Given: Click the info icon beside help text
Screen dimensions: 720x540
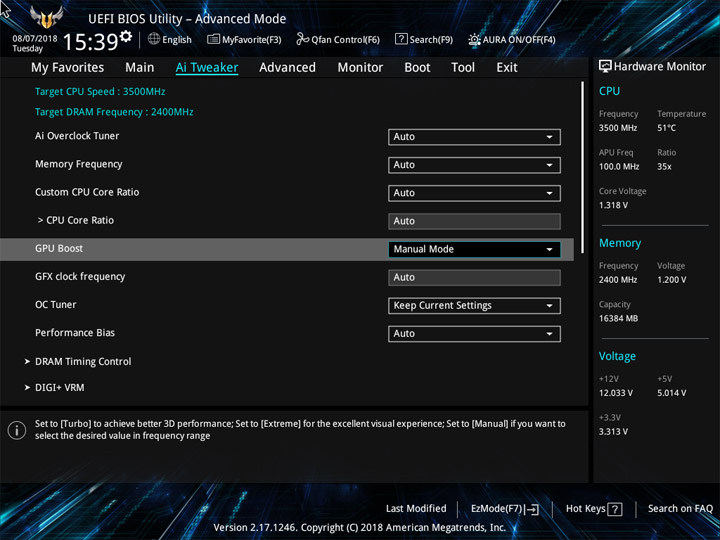Looking at the screenshot, I should [x=17, y=430].
